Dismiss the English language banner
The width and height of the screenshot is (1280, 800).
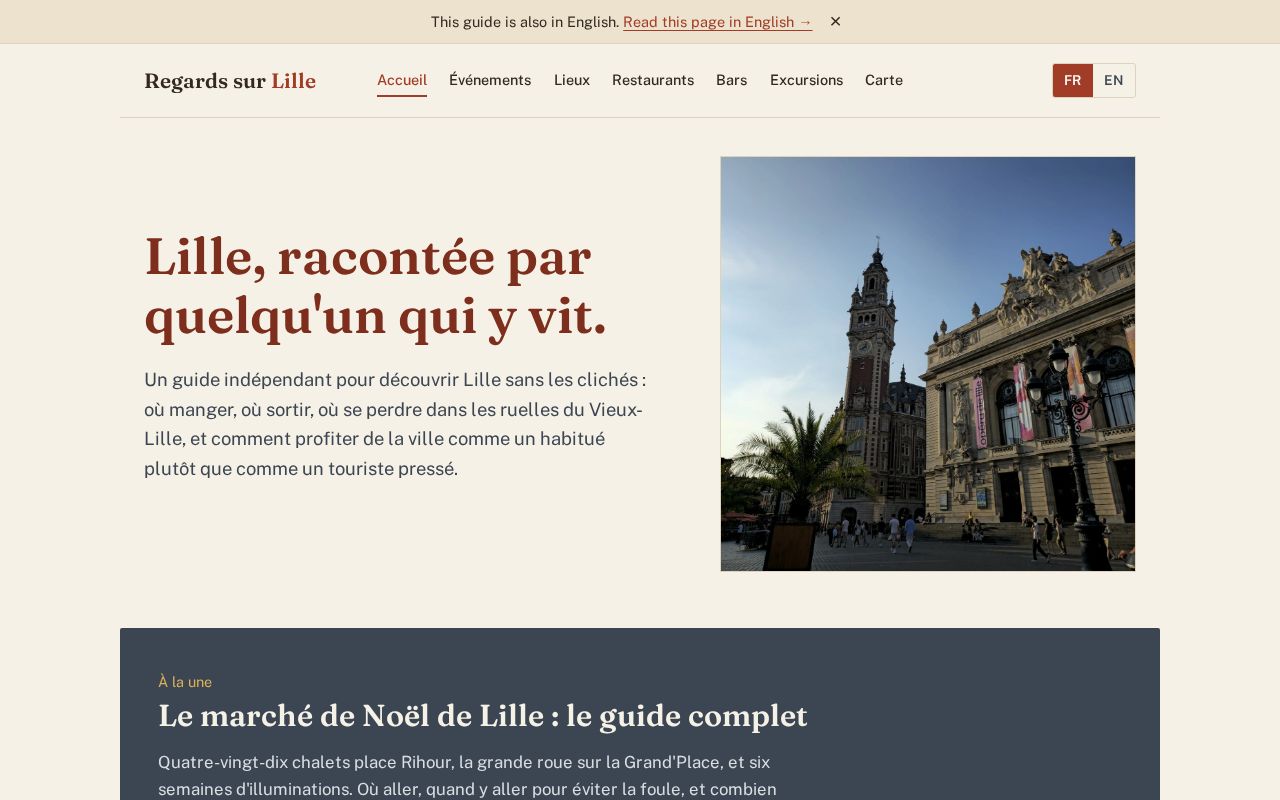(836, 21)
